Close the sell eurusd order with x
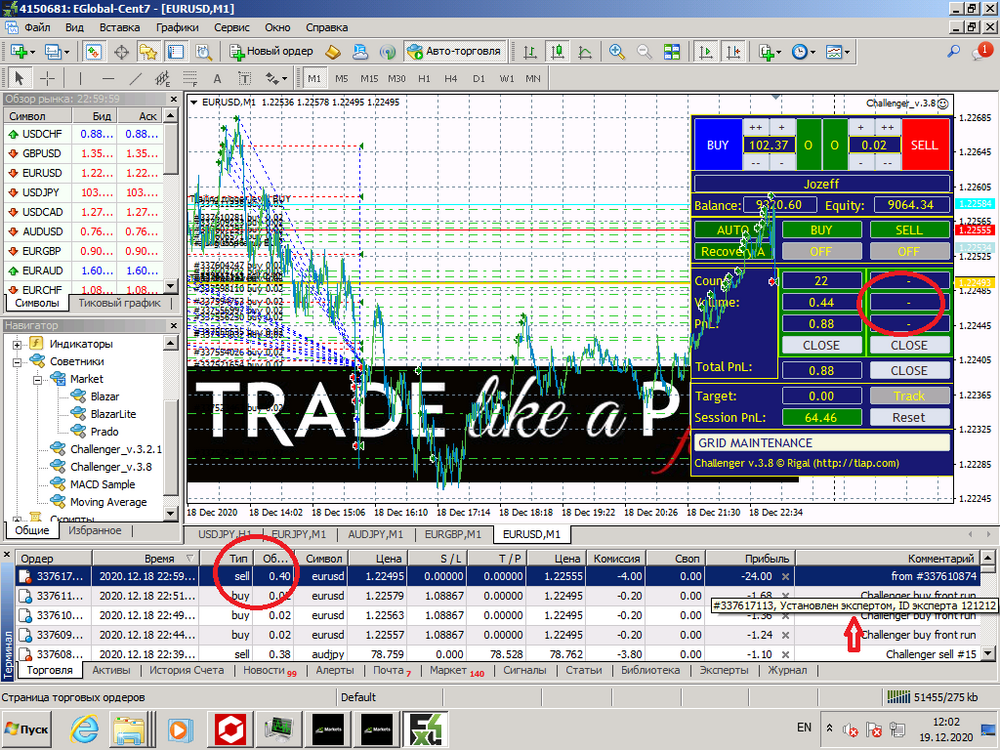 point(786,577)
